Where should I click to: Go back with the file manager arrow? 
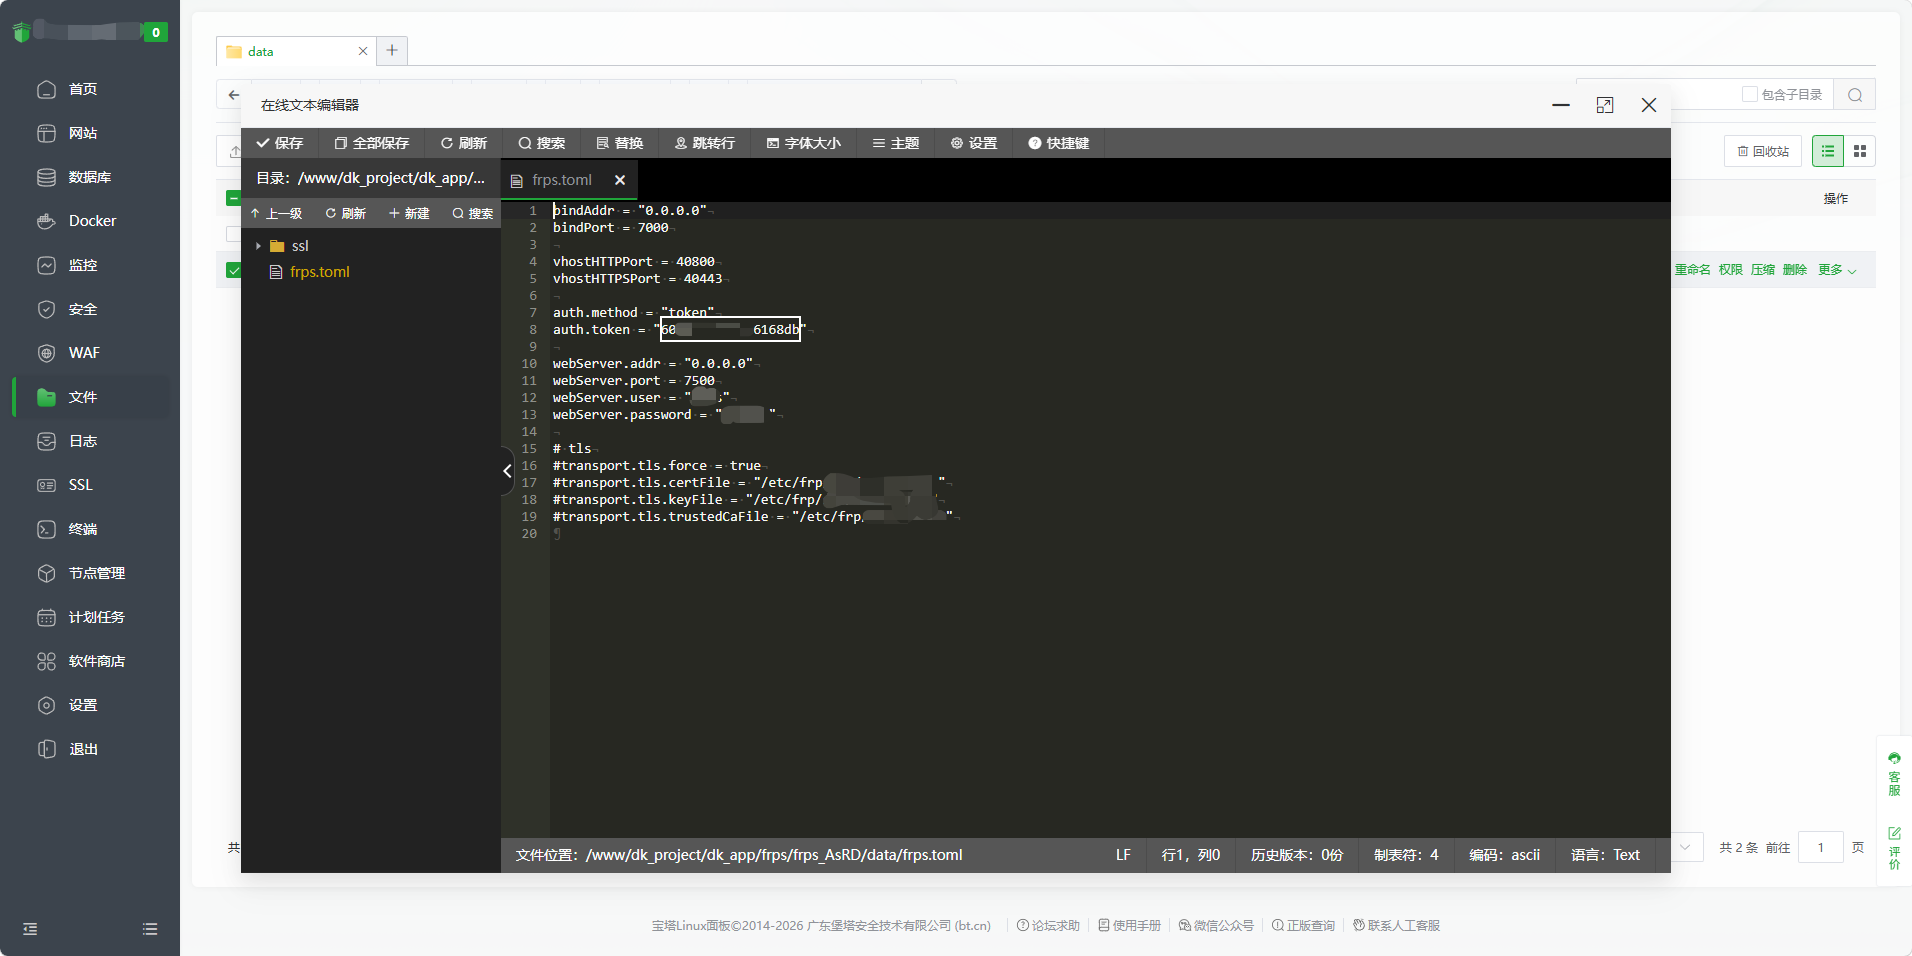234,95
